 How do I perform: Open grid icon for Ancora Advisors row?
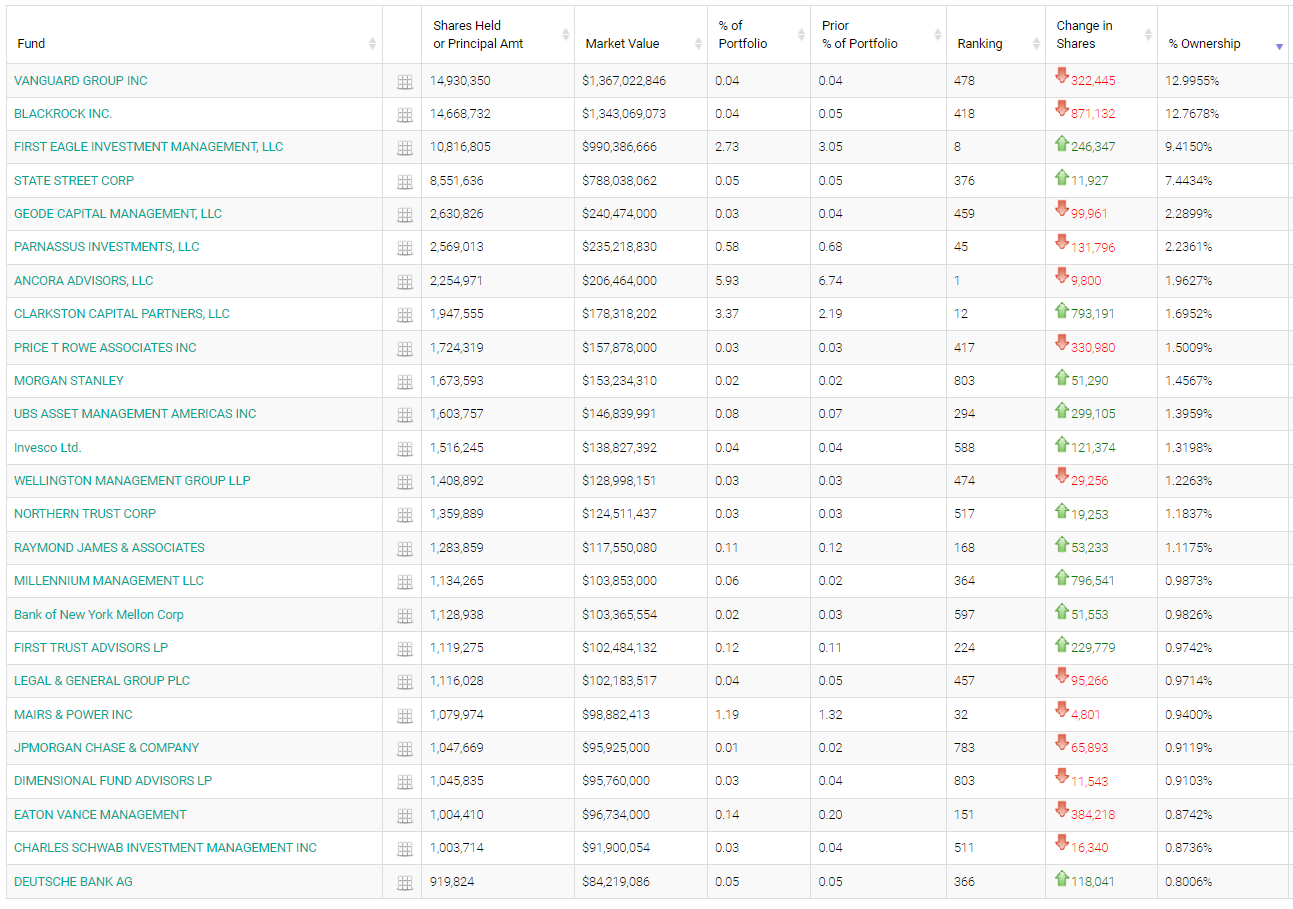coord(405,282)
